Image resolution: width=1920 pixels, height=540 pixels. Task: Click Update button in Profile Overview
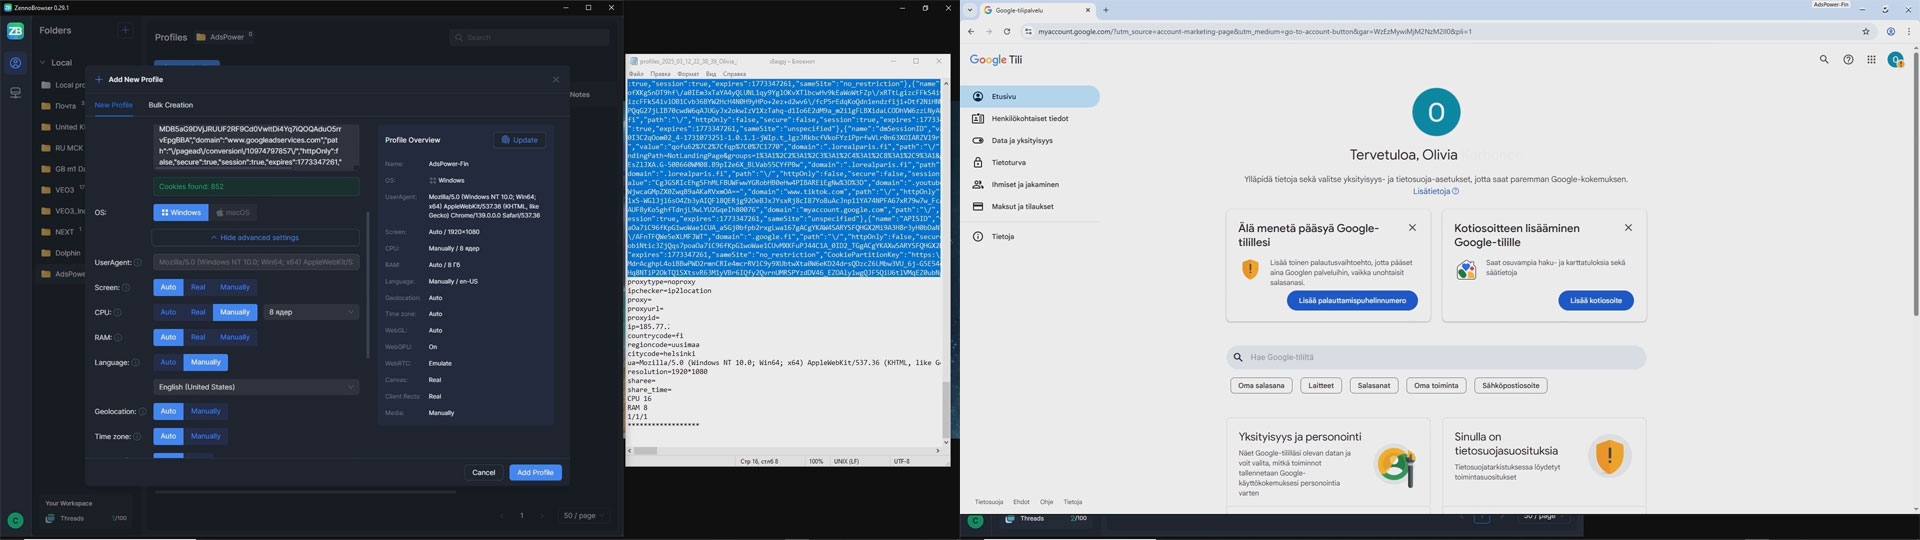click(519, 140)
